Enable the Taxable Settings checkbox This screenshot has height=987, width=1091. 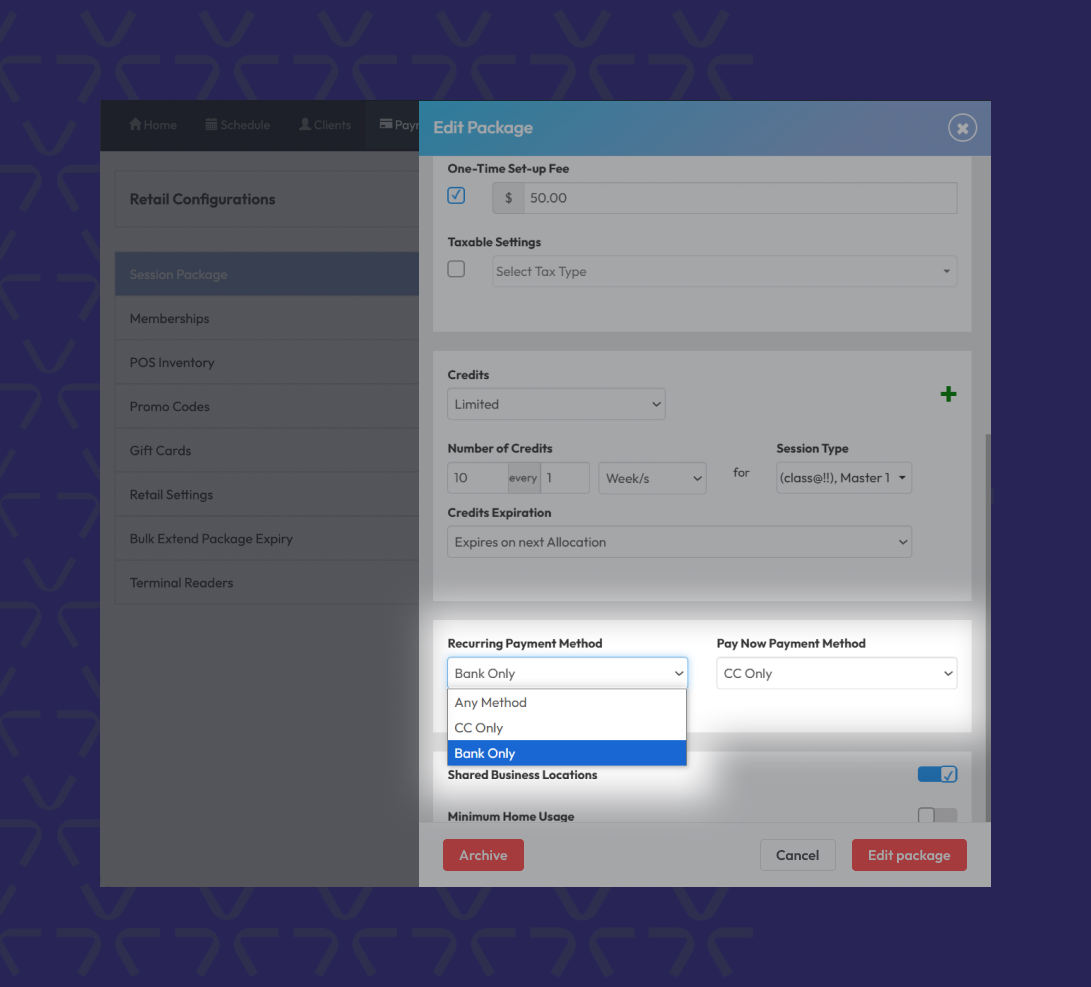coord(457,269)
